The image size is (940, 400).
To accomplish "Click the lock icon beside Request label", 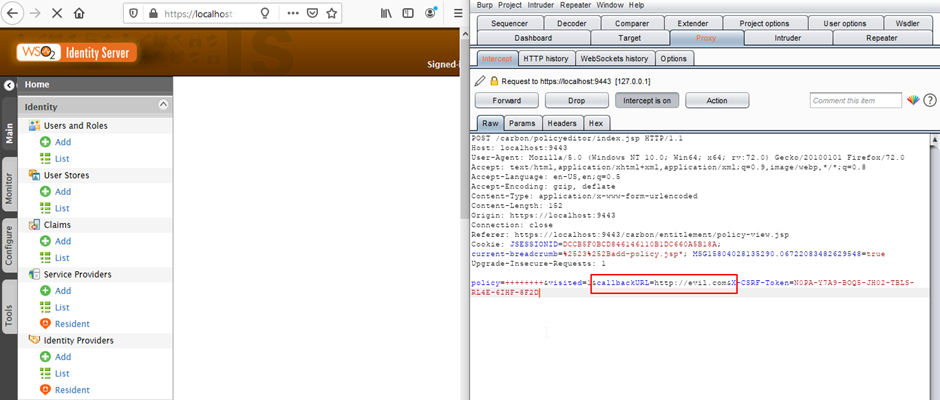I will (494, 80).
